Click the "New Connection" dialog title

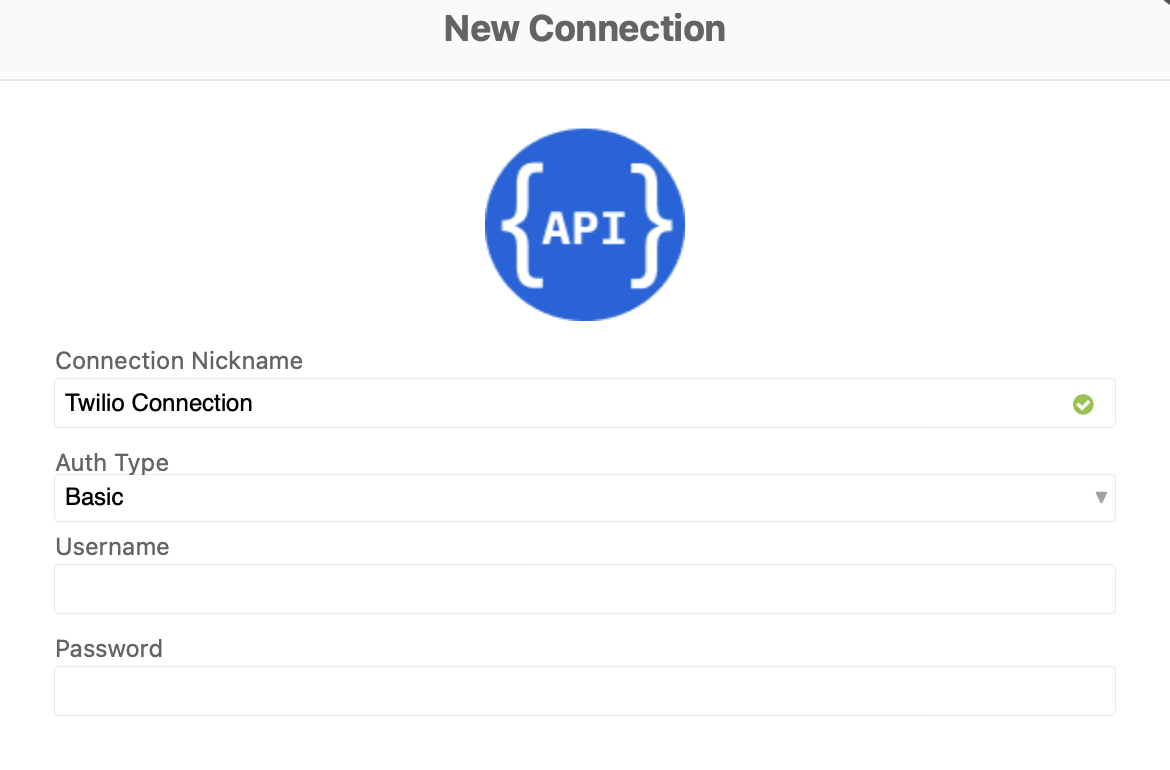(584, 28)
